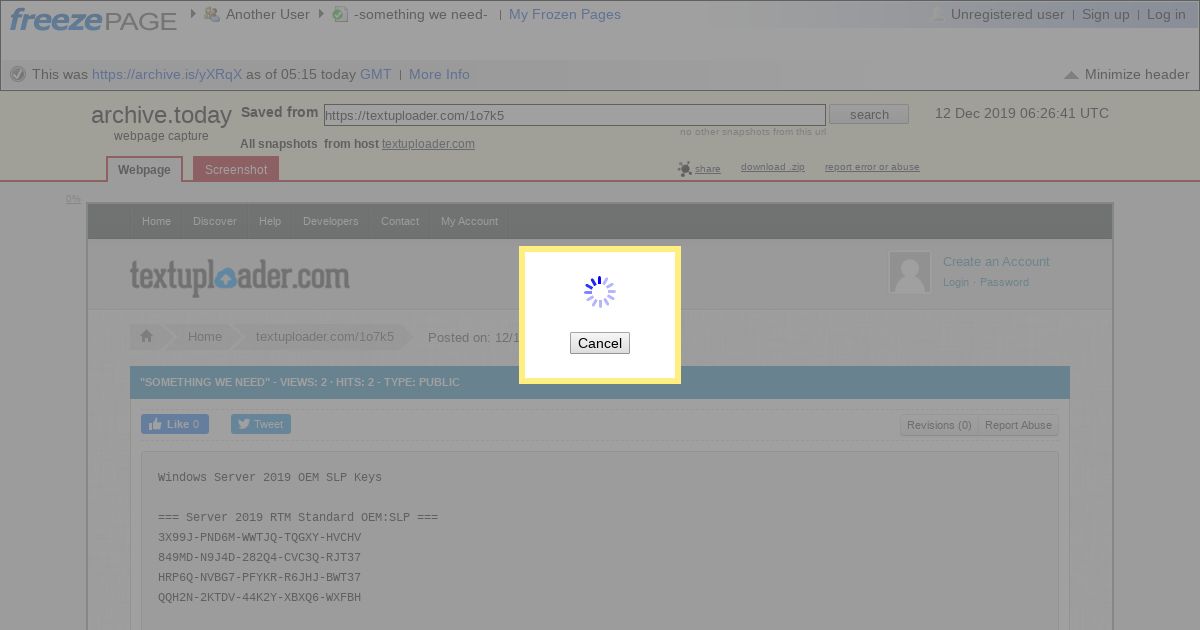The width and height of the screenshot is (1200, 630).
Task: Open the Home nav menu item
Action: click(x=156, y=221)
